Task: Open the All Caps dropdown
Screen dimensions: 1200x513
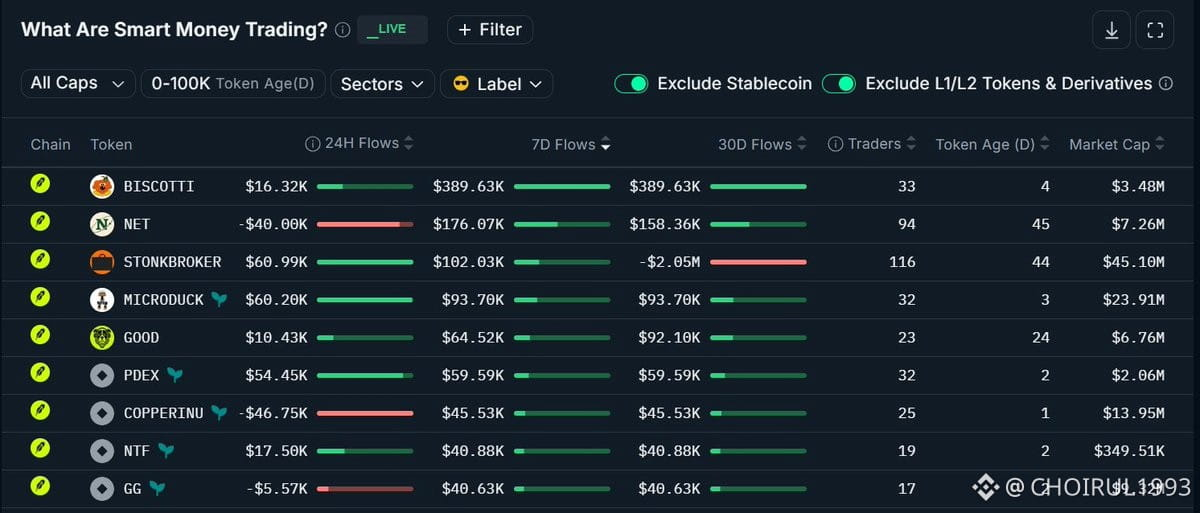Action: coord(77,84)
